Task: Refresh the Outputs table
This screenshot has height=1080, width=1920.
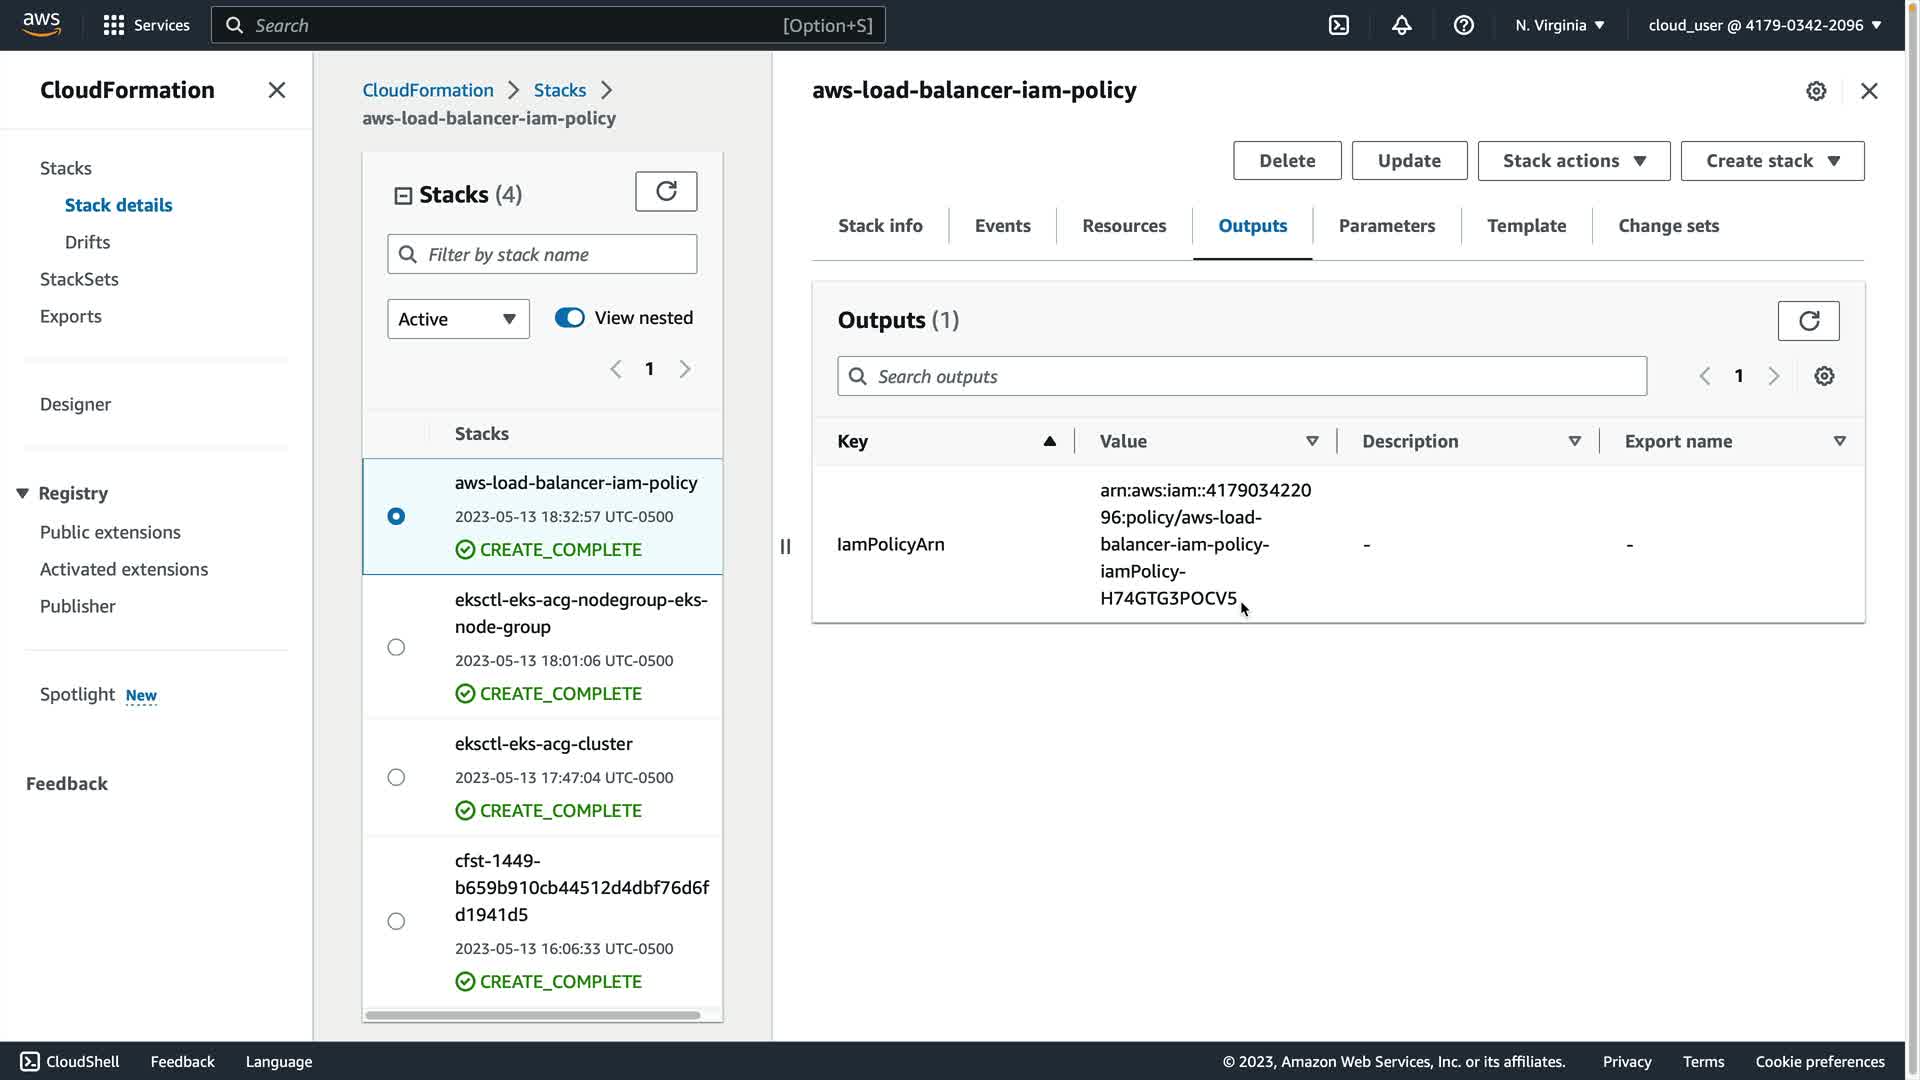Action: pyautogui.click(x=1808, y=321)
